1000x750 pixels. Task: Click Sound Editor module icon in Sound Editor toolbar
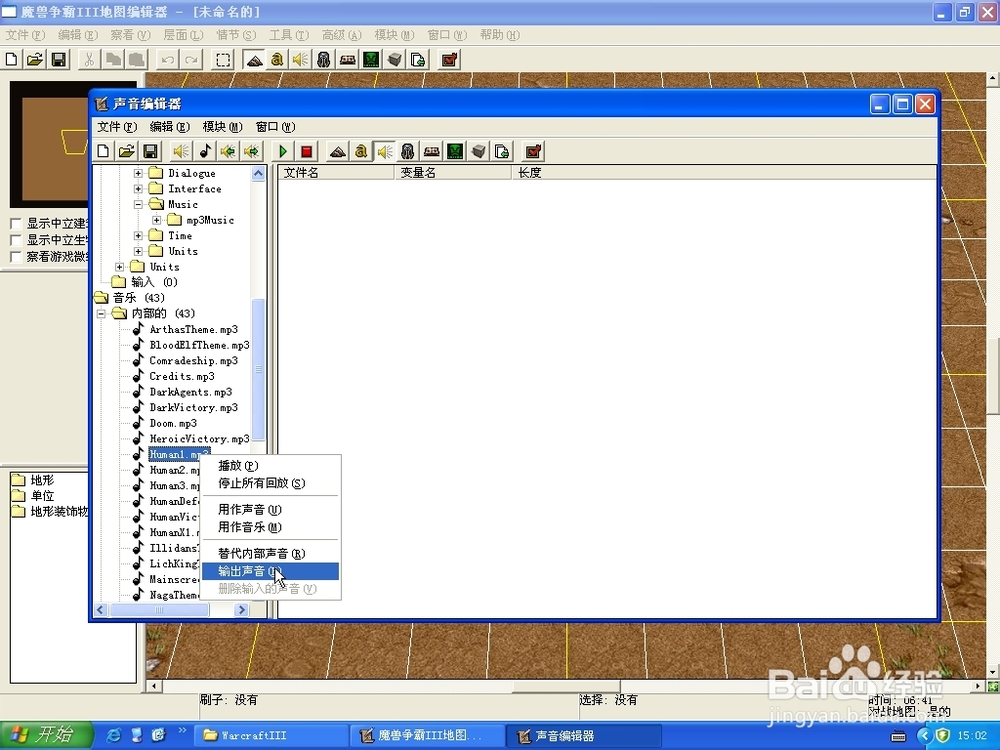coord(385,151)
